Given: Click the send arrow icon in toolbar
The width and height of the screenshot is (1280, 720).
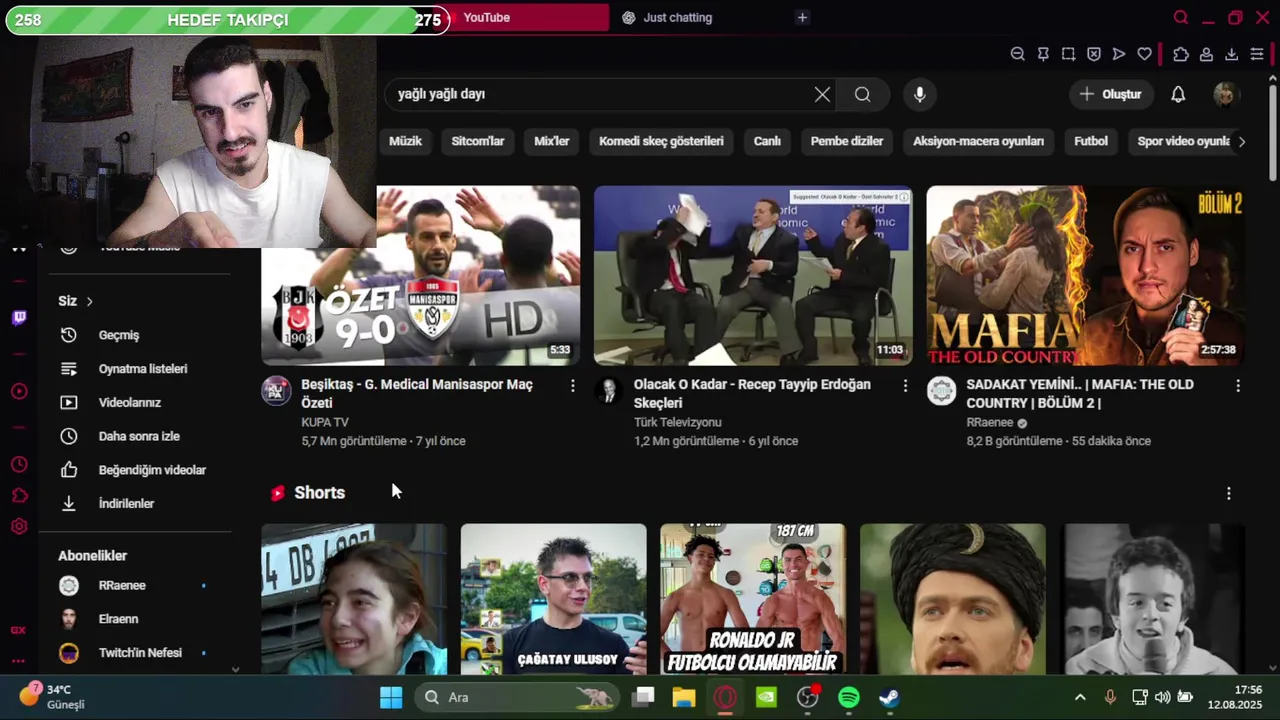Looking at the screenshot, I should (1119, 54).
